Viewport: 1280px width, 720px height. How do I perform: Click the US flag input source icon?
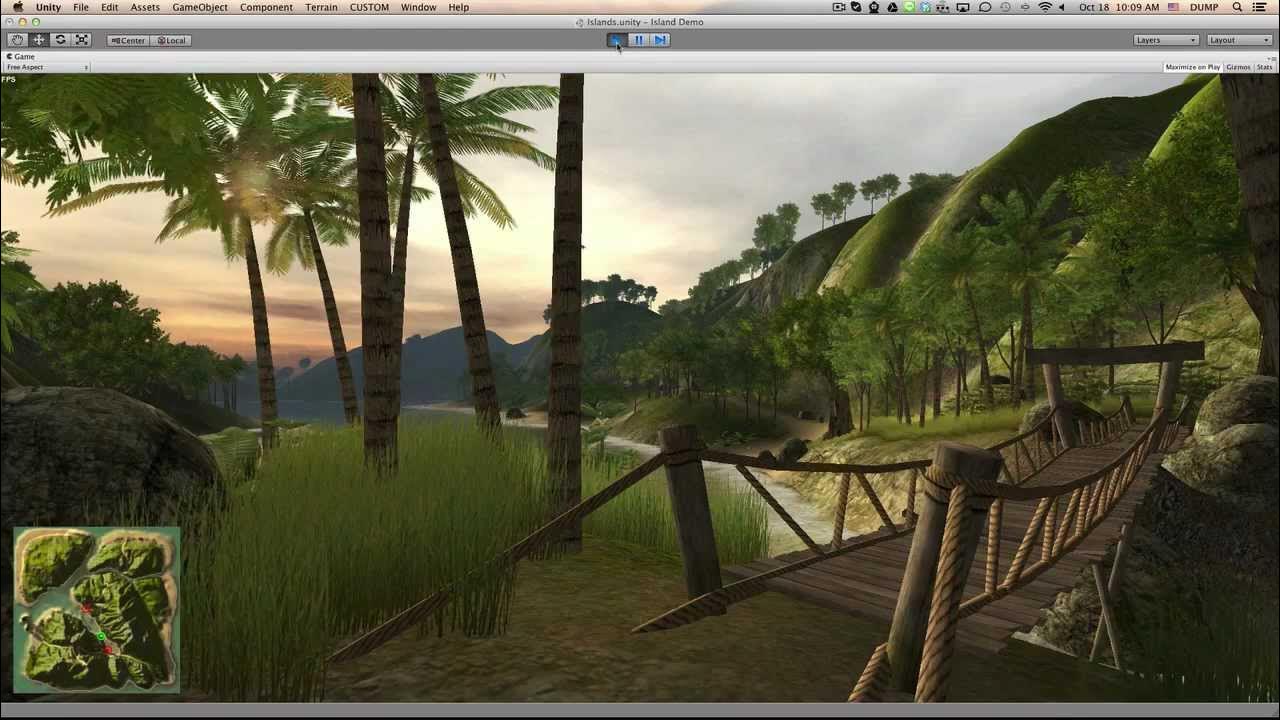pos(1173,7)
